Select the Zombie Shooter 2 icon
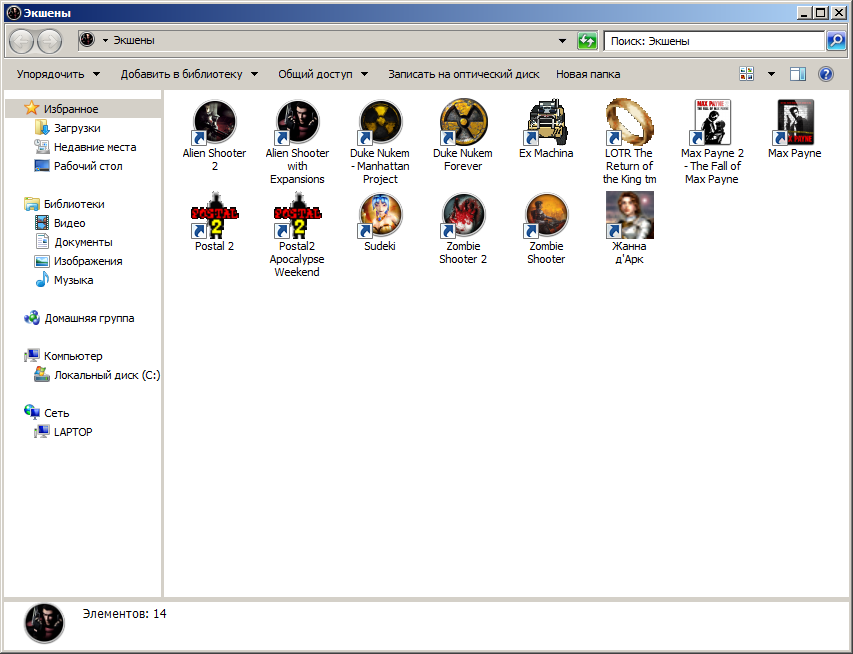The height and width of the screenshot is (654, 853). 463,215
